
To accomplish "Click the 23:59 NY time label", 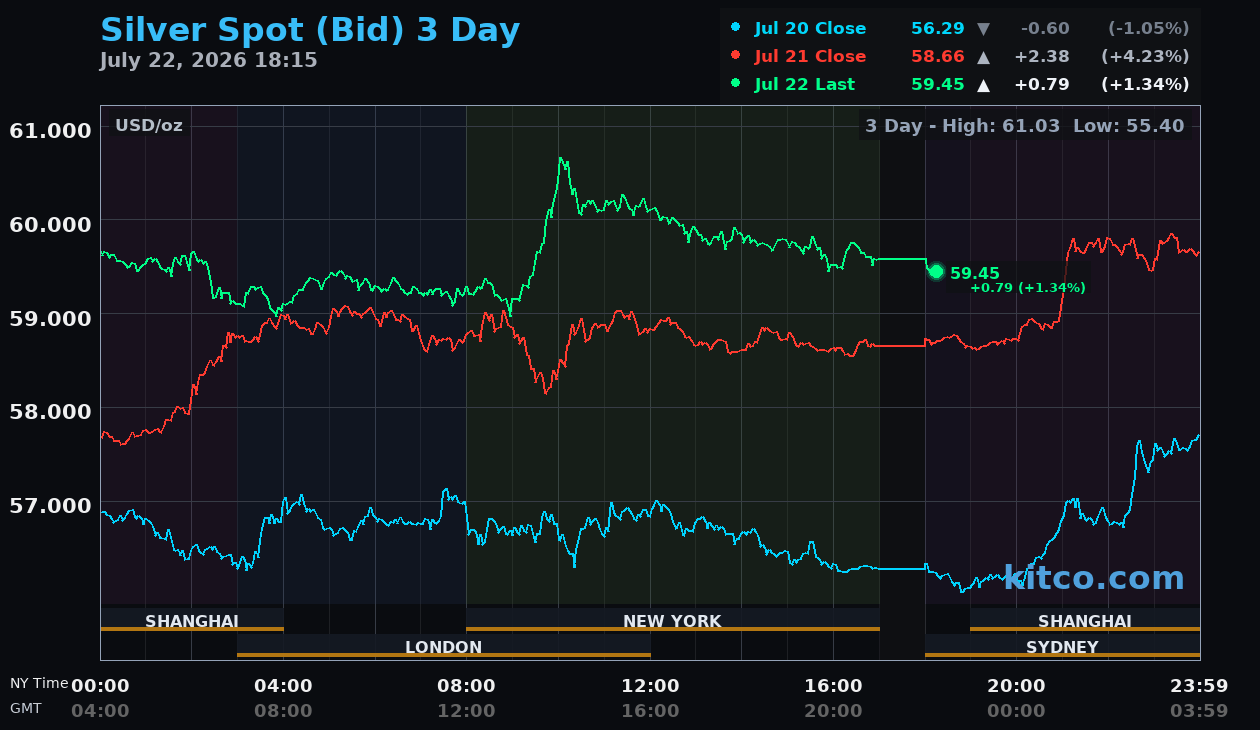I will [1199, 686].
